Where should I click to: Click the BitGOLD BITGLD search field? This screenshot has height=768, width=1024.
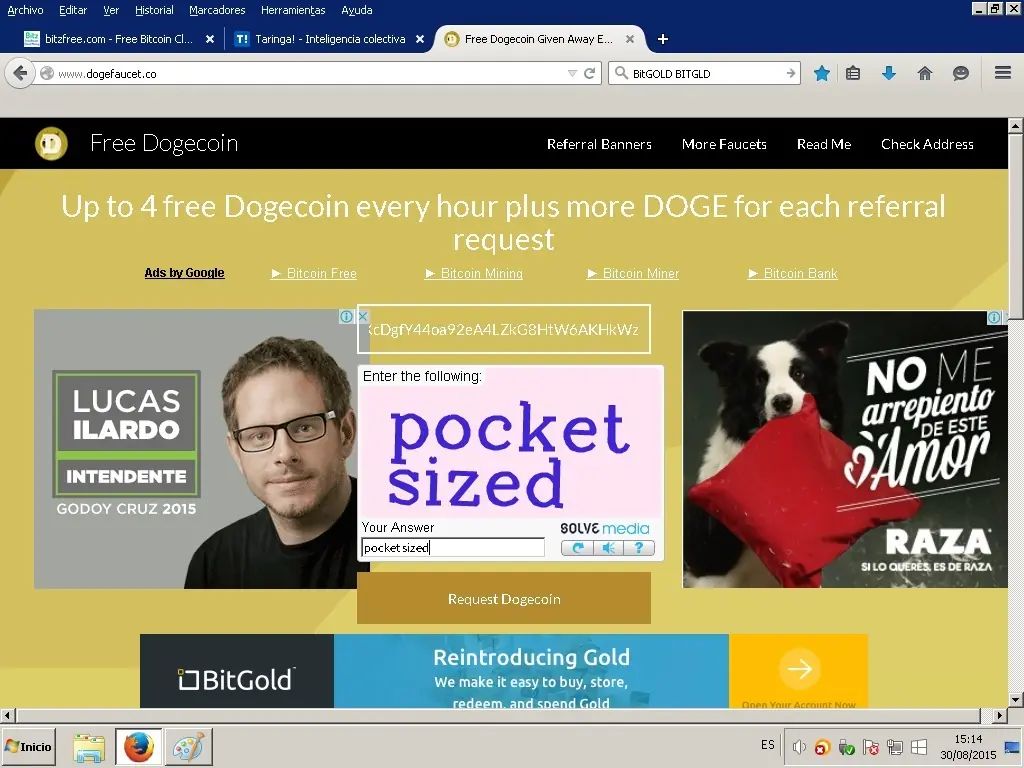pyautogui.click(x=707, y=73)
